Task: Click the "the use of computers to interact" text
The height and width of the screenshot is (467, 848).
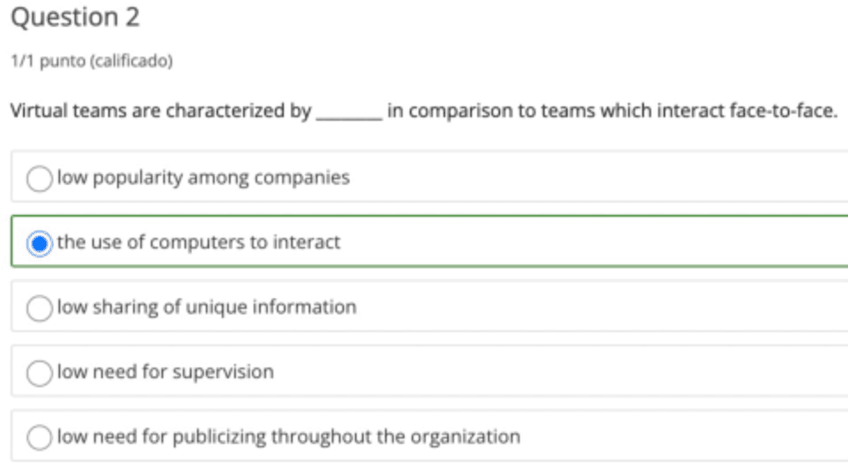Action: point(198,242)
